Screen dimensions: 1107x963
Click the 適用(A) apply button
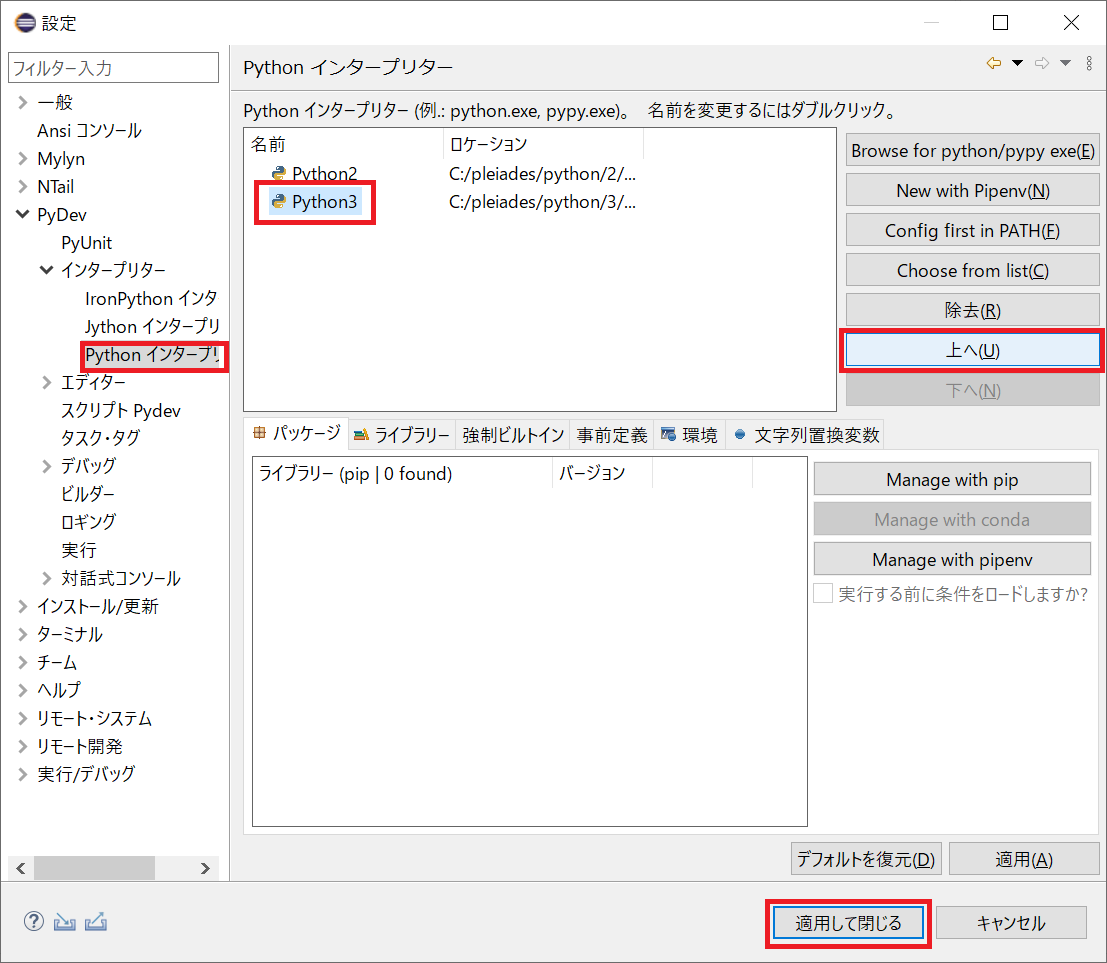[1024, 859]
